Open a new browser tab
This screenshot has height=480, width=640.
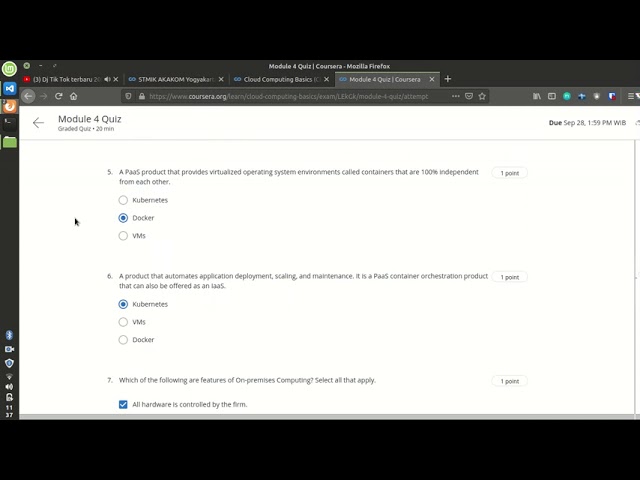coord(448,79)
